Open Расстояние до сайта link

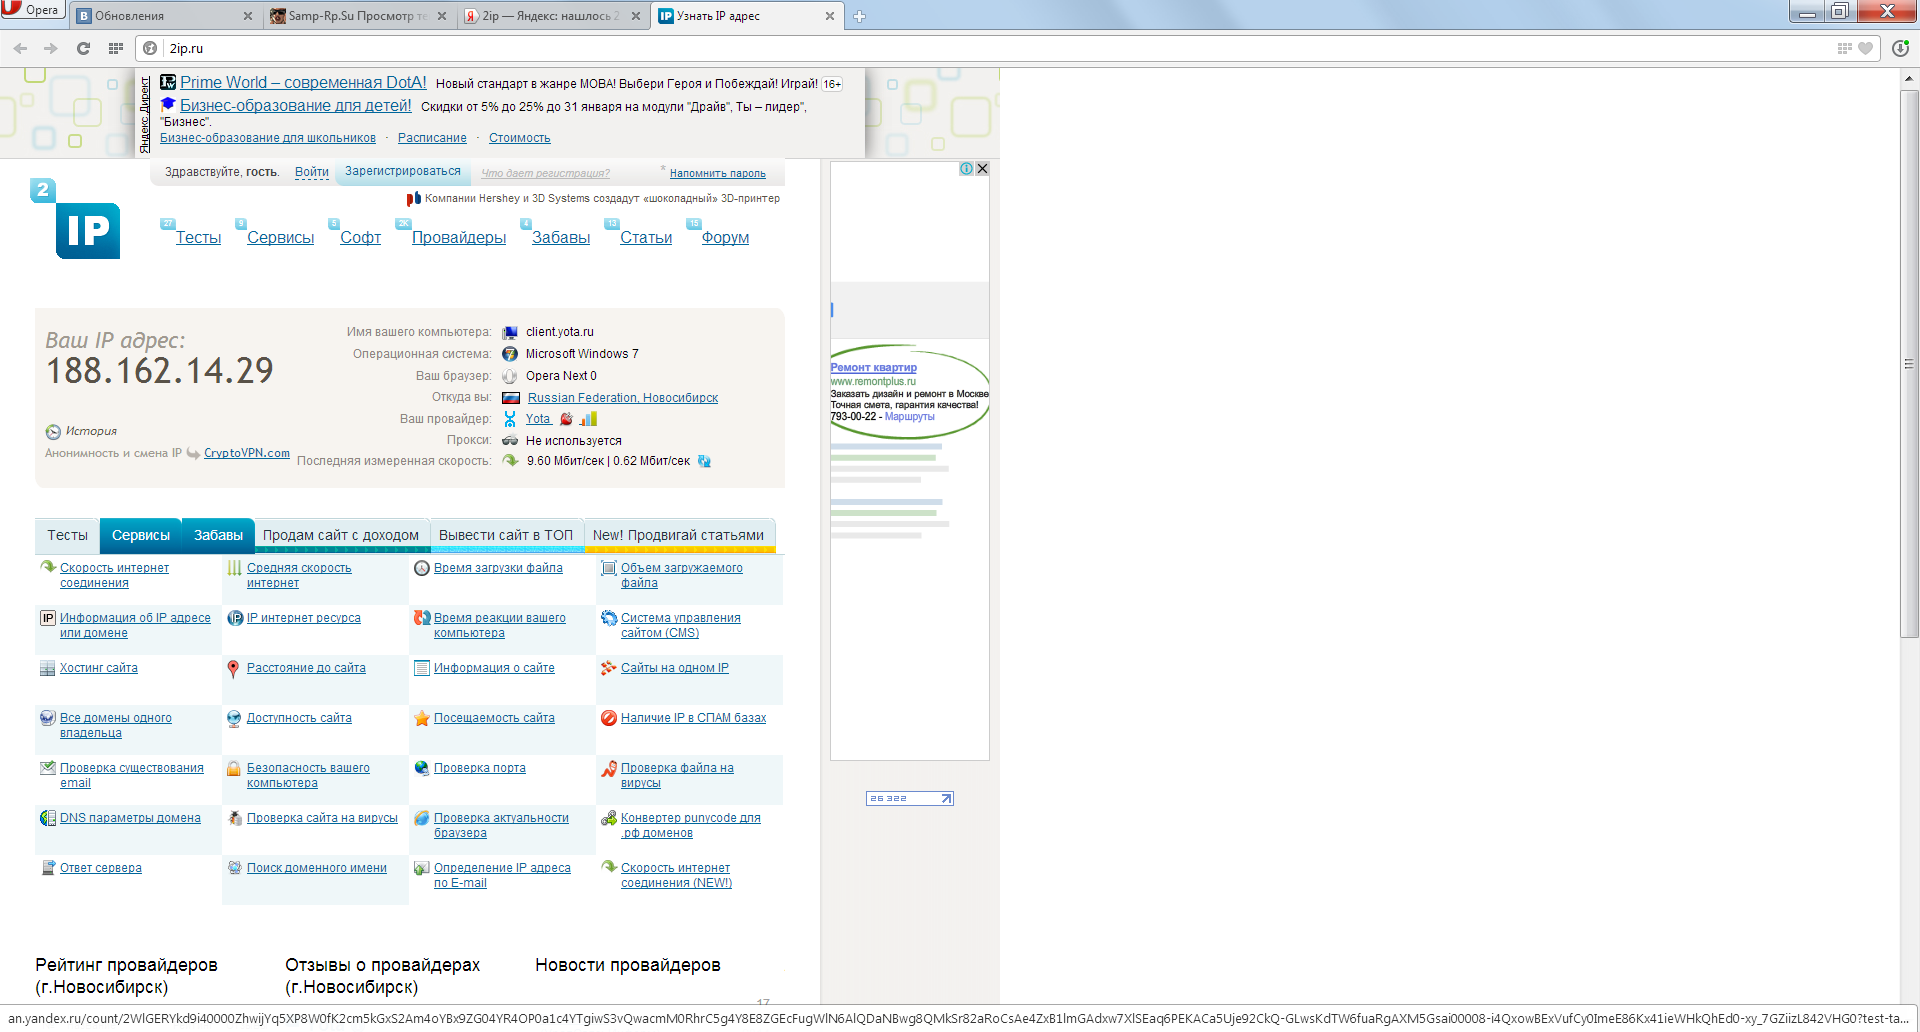(306, 668)
